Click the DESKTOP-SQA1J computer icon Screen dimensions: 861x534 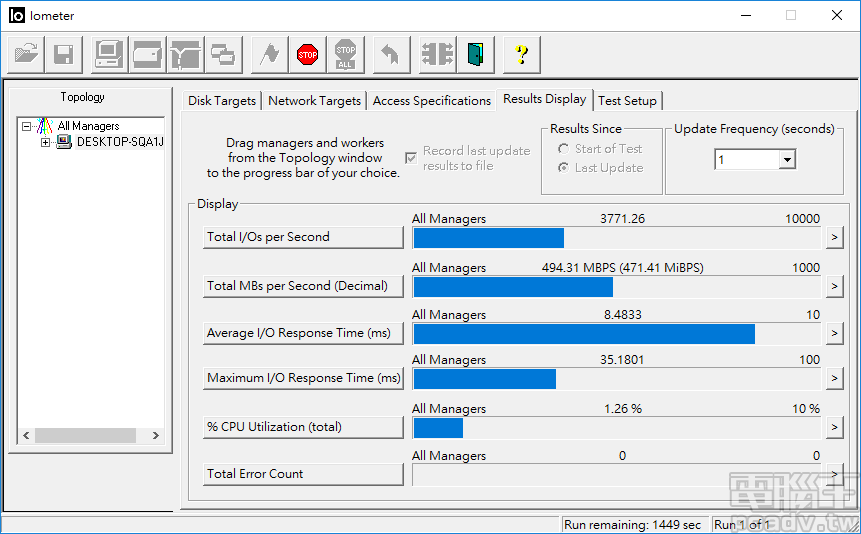click(64, 142)
